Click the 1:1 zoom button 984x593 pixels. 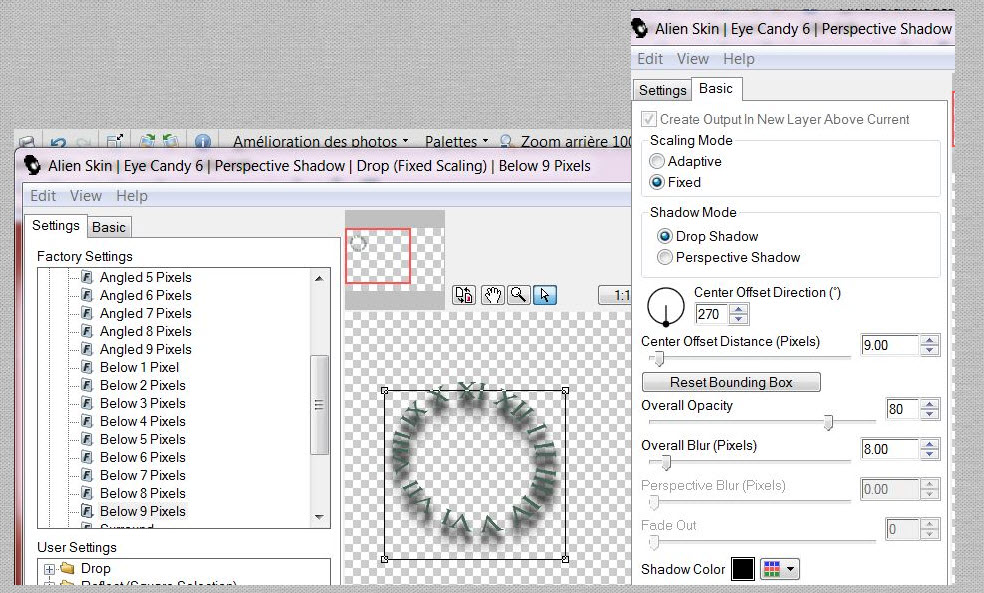615,295
